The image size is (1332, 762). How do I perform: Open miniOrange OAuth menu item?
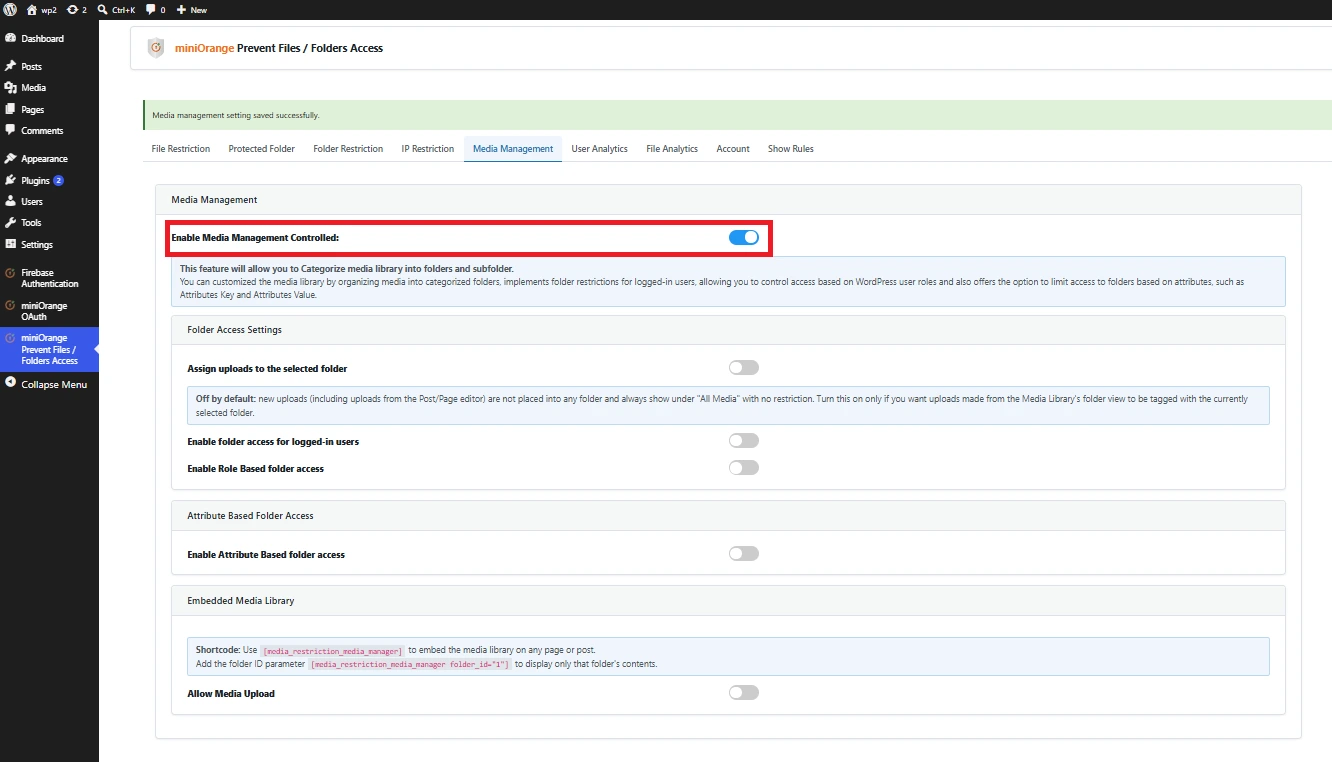(44, 311)
